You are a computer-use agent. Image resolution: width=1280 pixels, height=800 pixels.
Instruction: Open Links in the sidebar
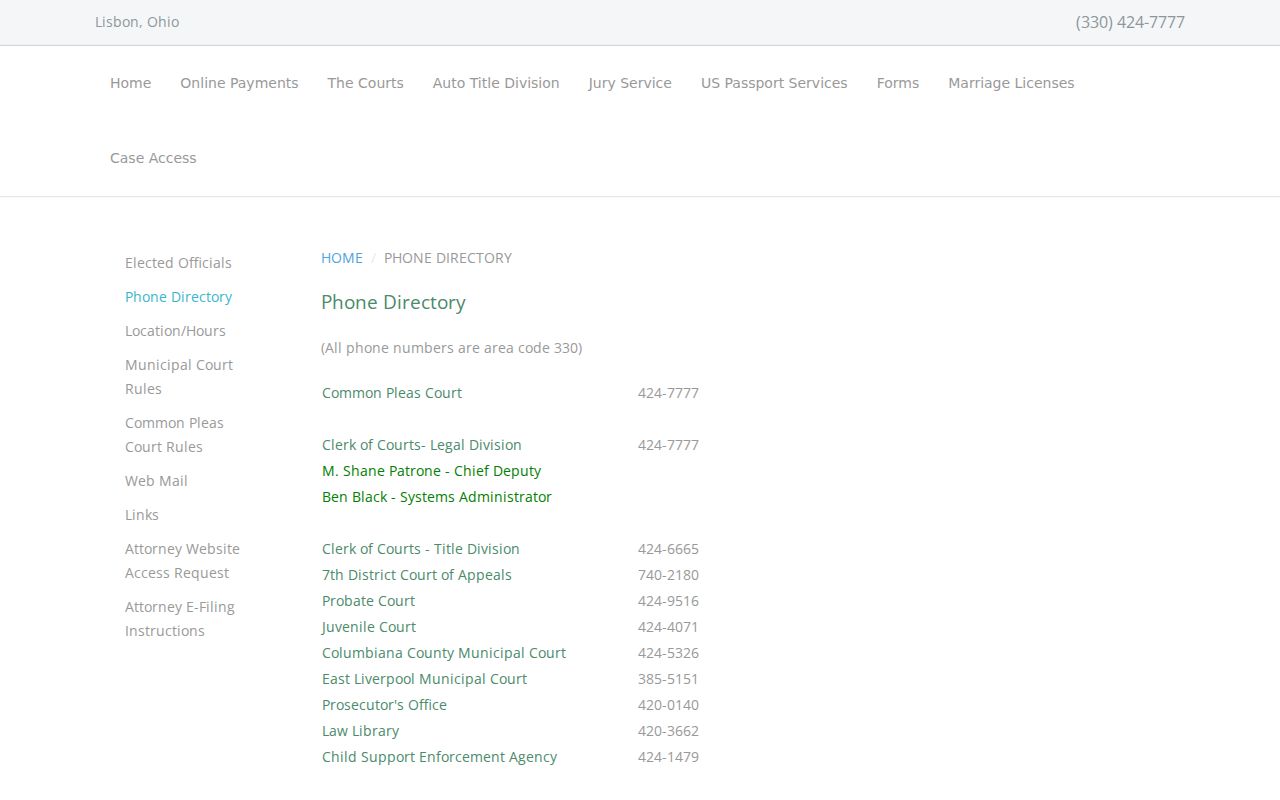point(142,515)
